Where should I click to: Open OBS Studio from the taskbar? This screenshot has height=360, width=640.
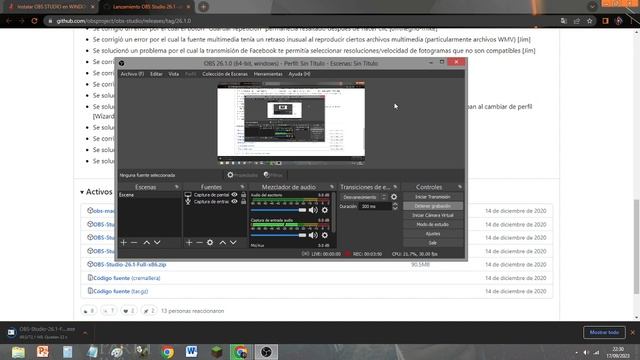point(266,352)
